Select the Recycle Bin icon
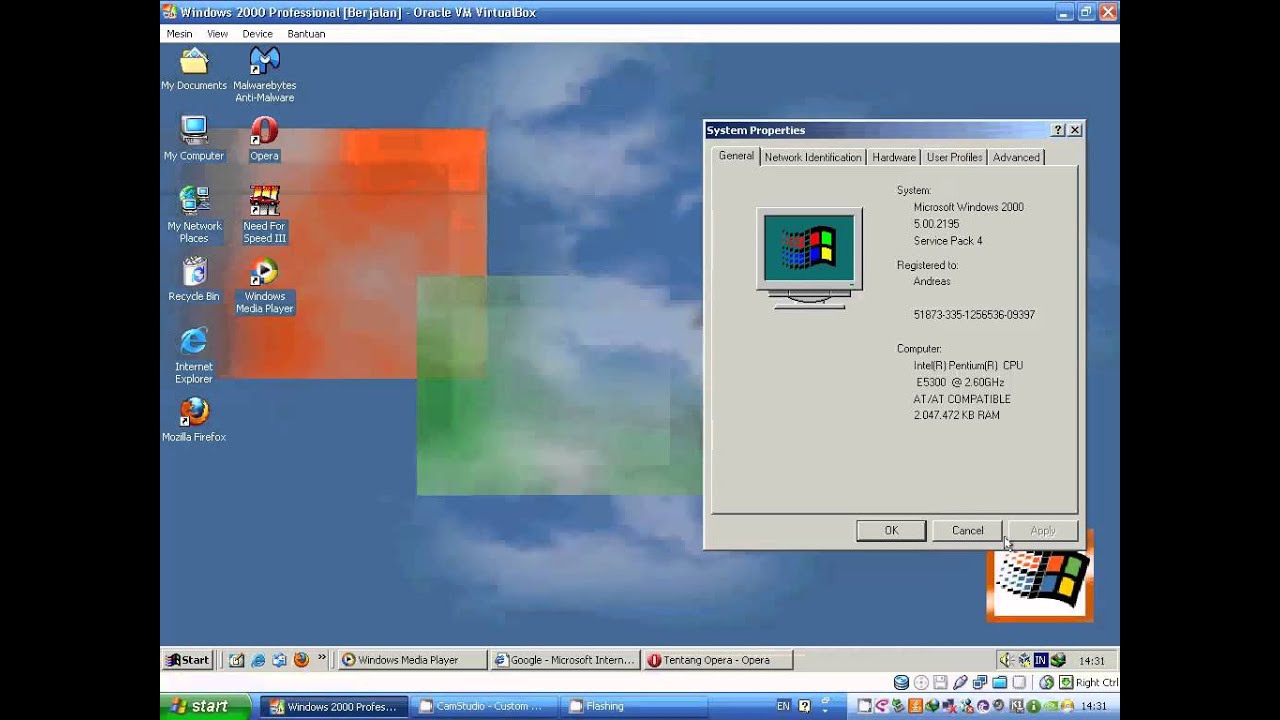Viewport: 1280px width, 720px height. pos(194,279)
